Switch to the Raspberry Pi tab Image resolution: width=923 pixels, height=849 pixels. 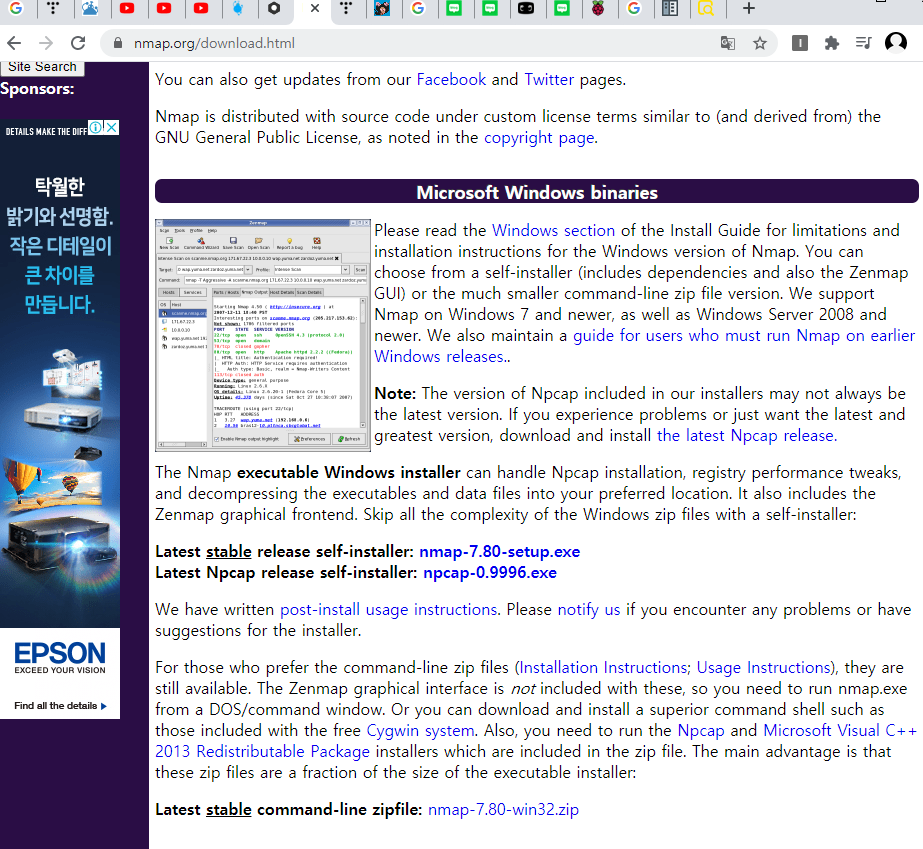598,8
